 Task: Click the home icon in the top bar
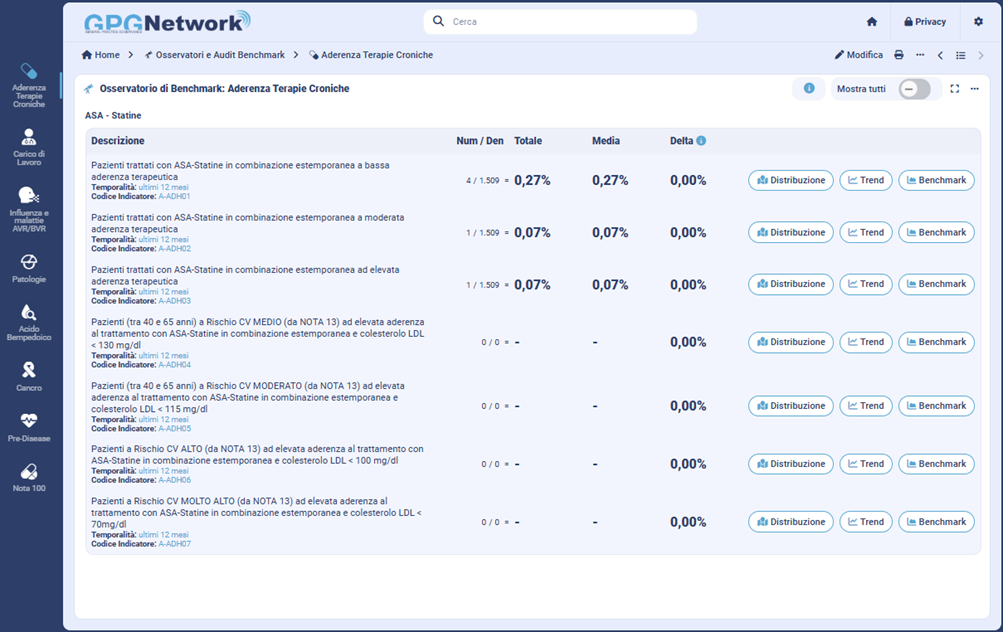pyautogui.click(x=872, y=22)
